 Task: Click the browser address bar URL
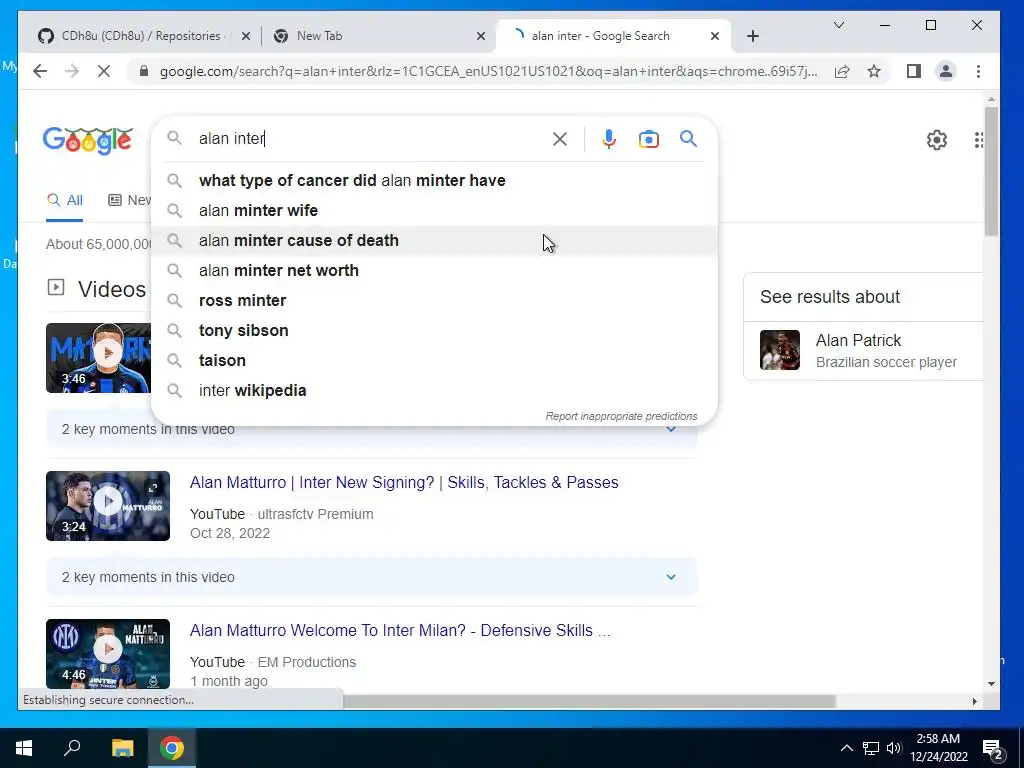pyautogui.click(x=488, y=71)
